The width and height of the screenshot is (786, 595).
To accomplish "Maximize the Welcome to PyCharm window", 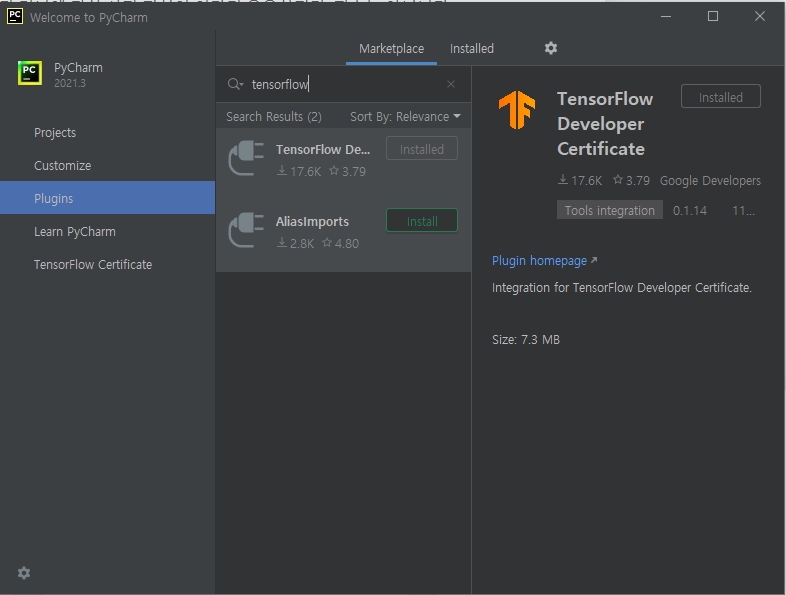I will [713, 17].
